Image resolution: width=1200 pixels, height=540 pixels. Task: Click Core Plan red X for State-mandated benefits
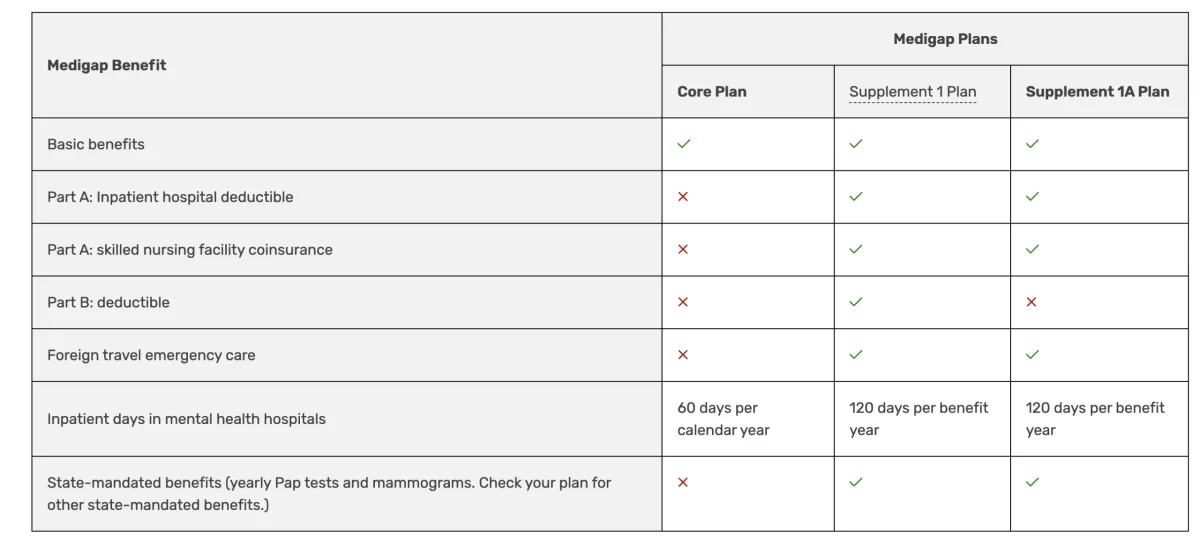[x=683, y=482]
